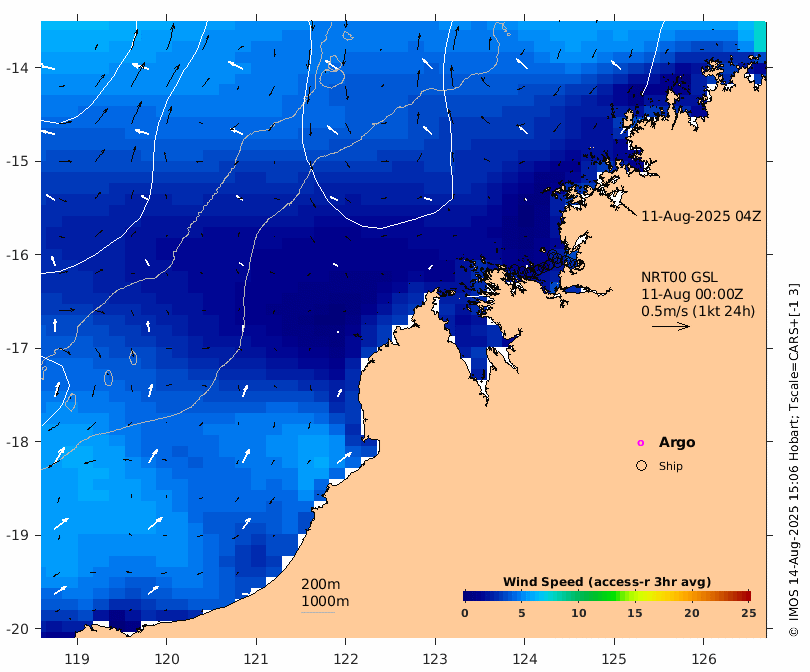Click the color bar tick label 25
810x672 pixels.
click(x=749, y=613)
